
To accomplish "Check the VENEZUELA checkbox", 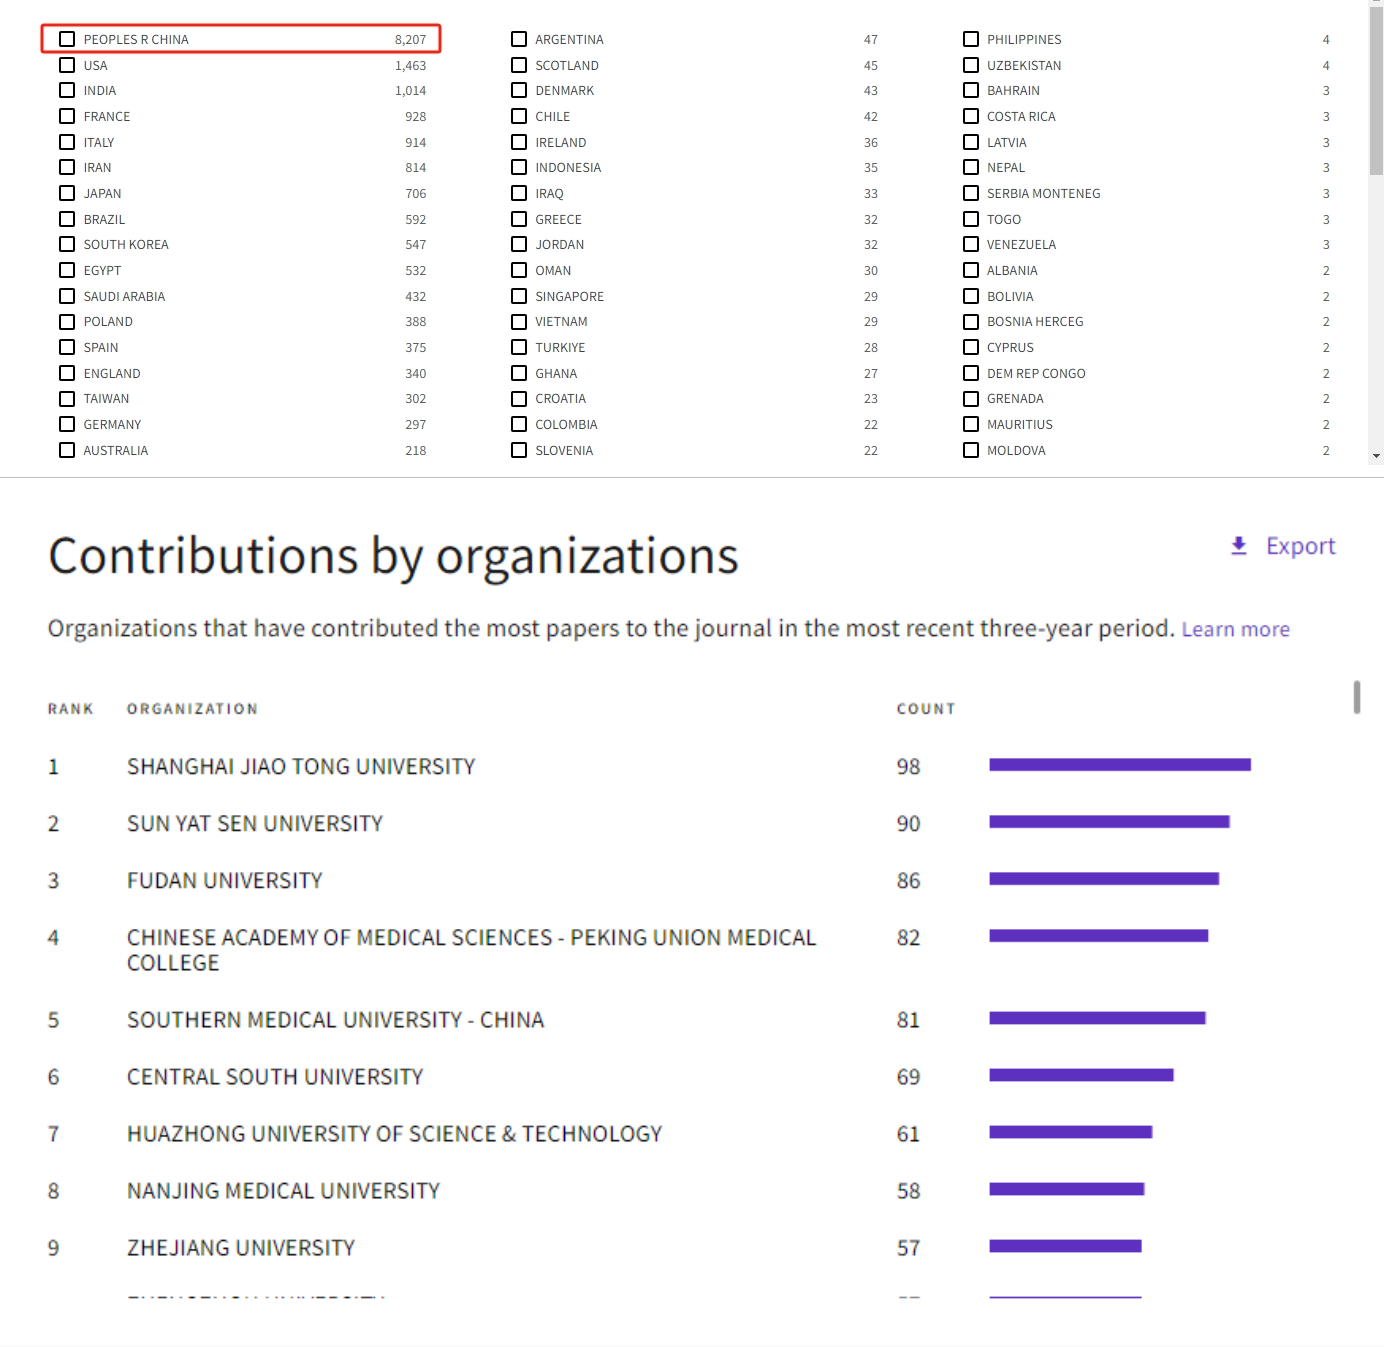I will (971, 244).
